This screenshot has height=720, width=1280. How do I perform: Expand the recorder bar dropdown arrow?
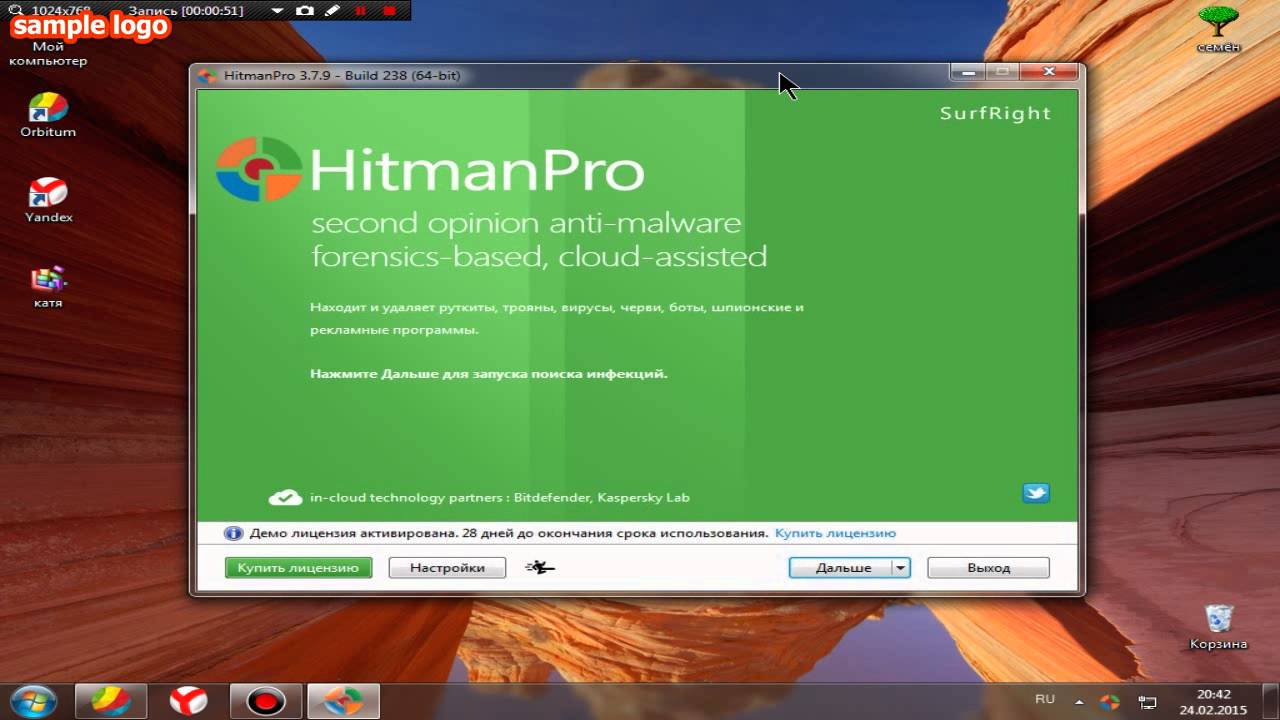click(276, 11)
